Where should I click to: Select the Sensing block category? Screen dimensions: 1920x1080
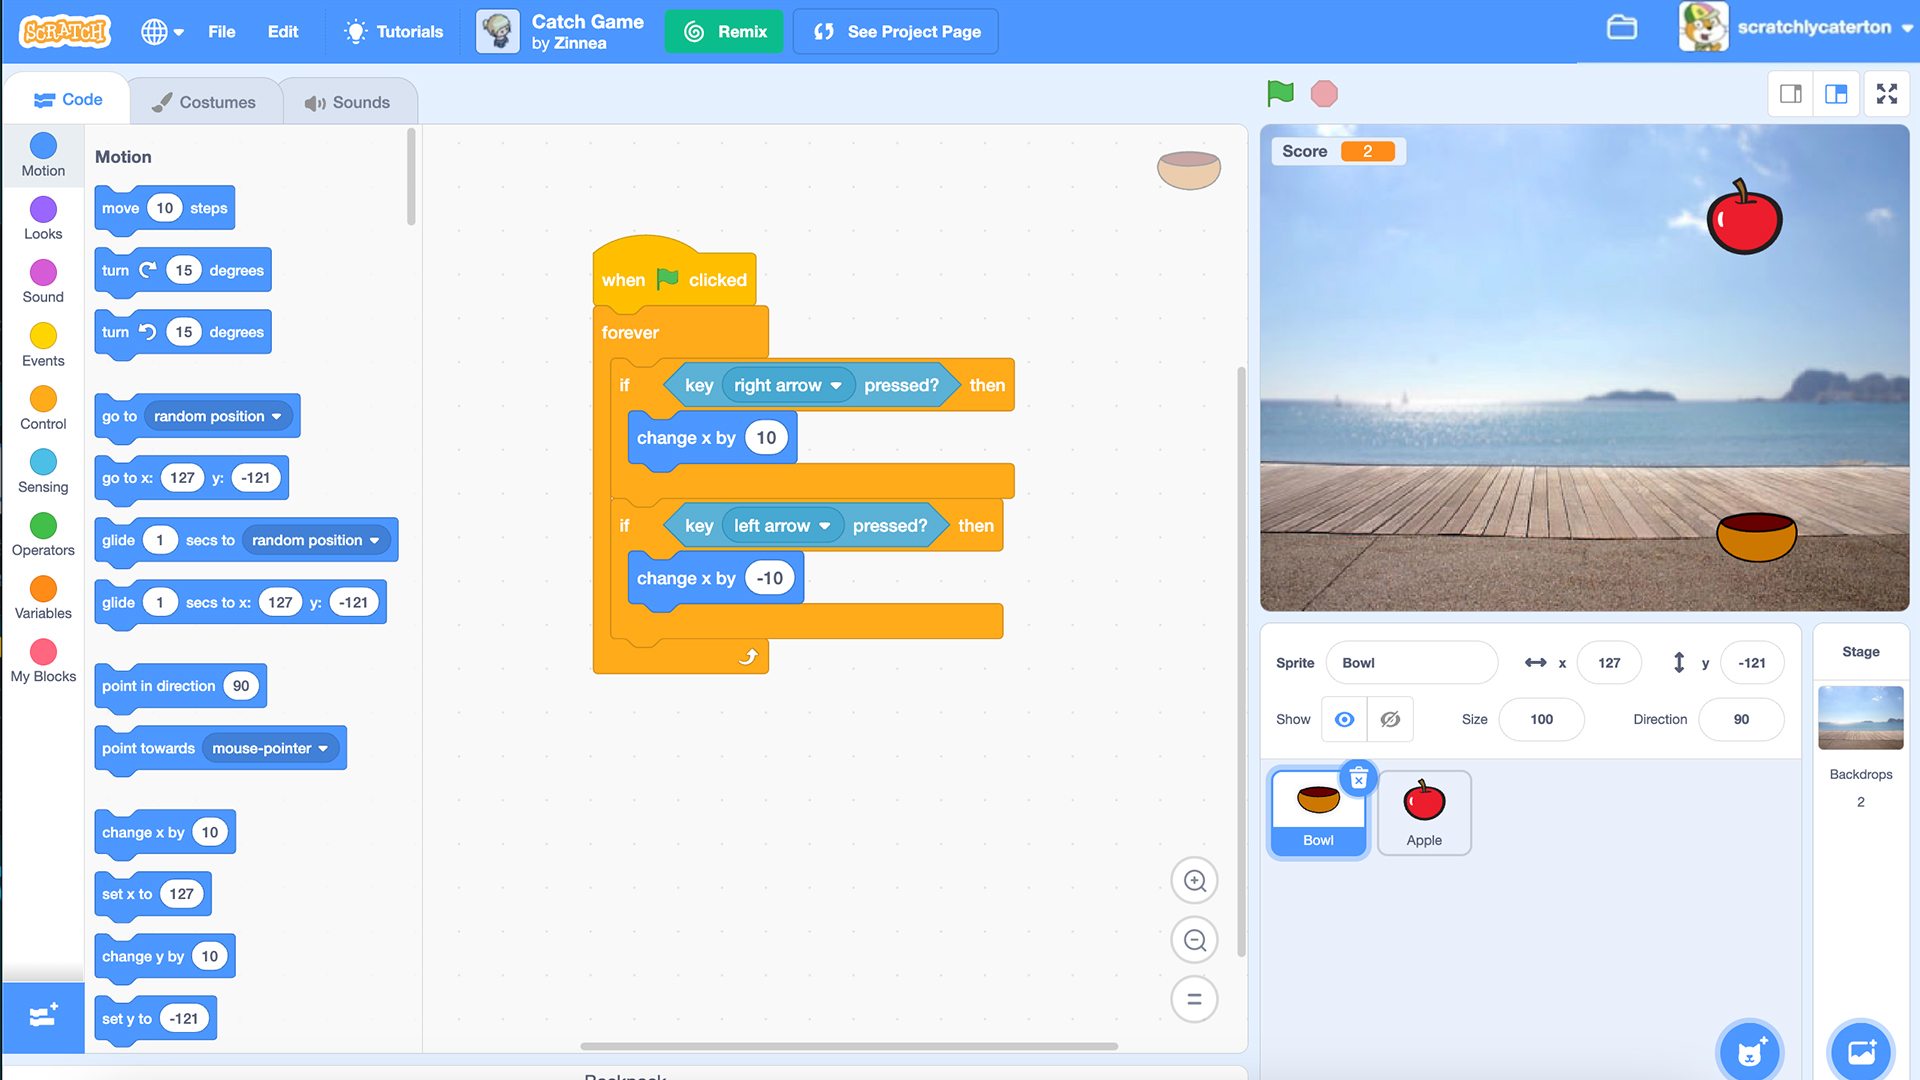(43, 472)
